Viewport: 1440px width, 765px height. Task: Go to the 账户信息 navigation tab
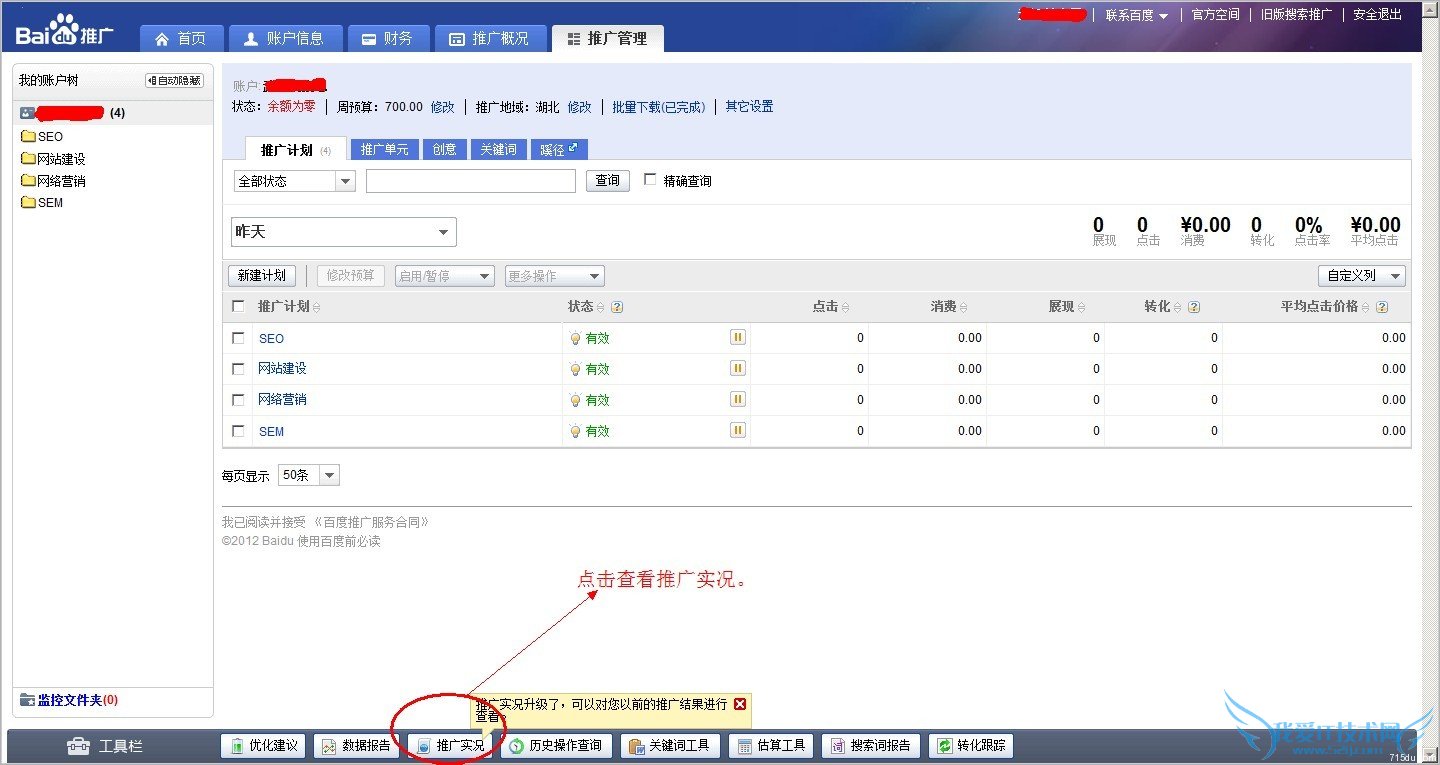[285, 38]
